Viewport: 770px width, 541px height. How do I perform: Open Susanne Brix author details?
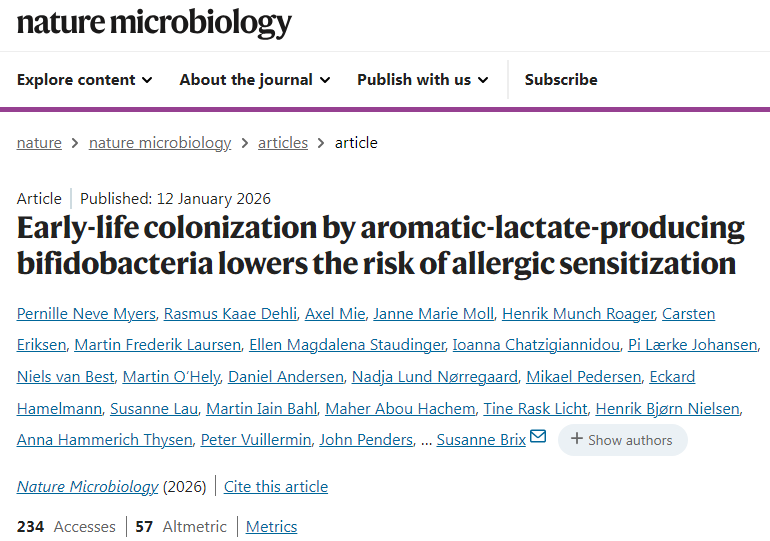point(481,440)
